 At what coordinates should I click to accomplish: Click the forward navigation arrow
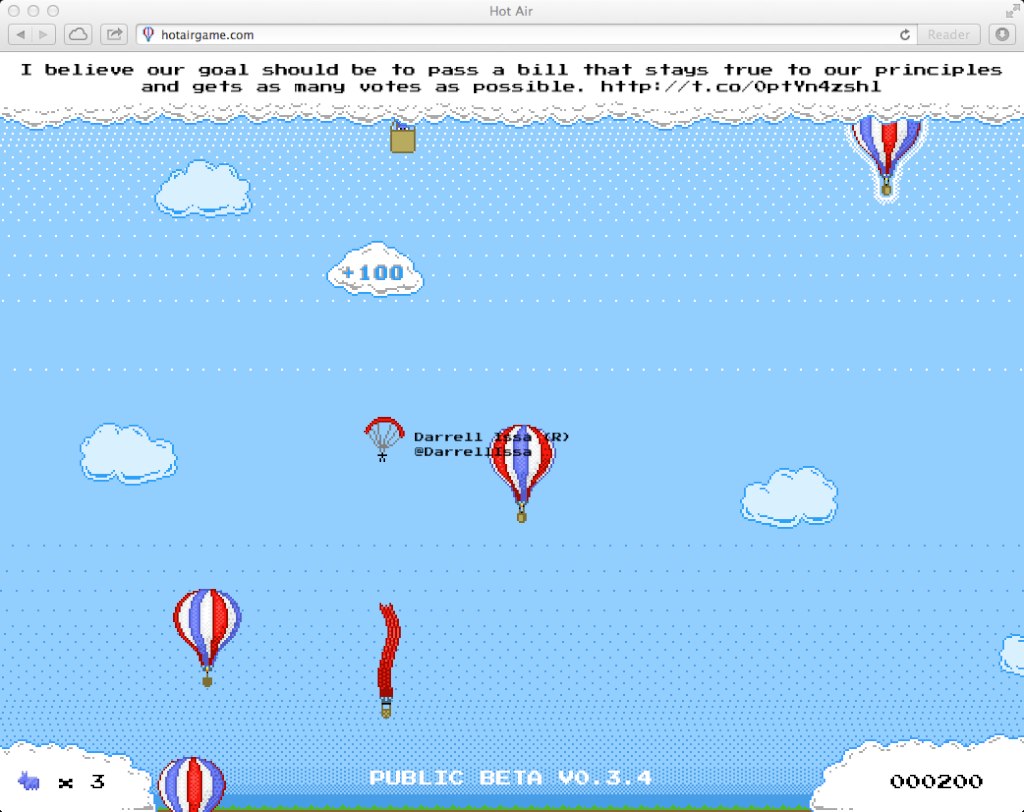coord(43,33)
